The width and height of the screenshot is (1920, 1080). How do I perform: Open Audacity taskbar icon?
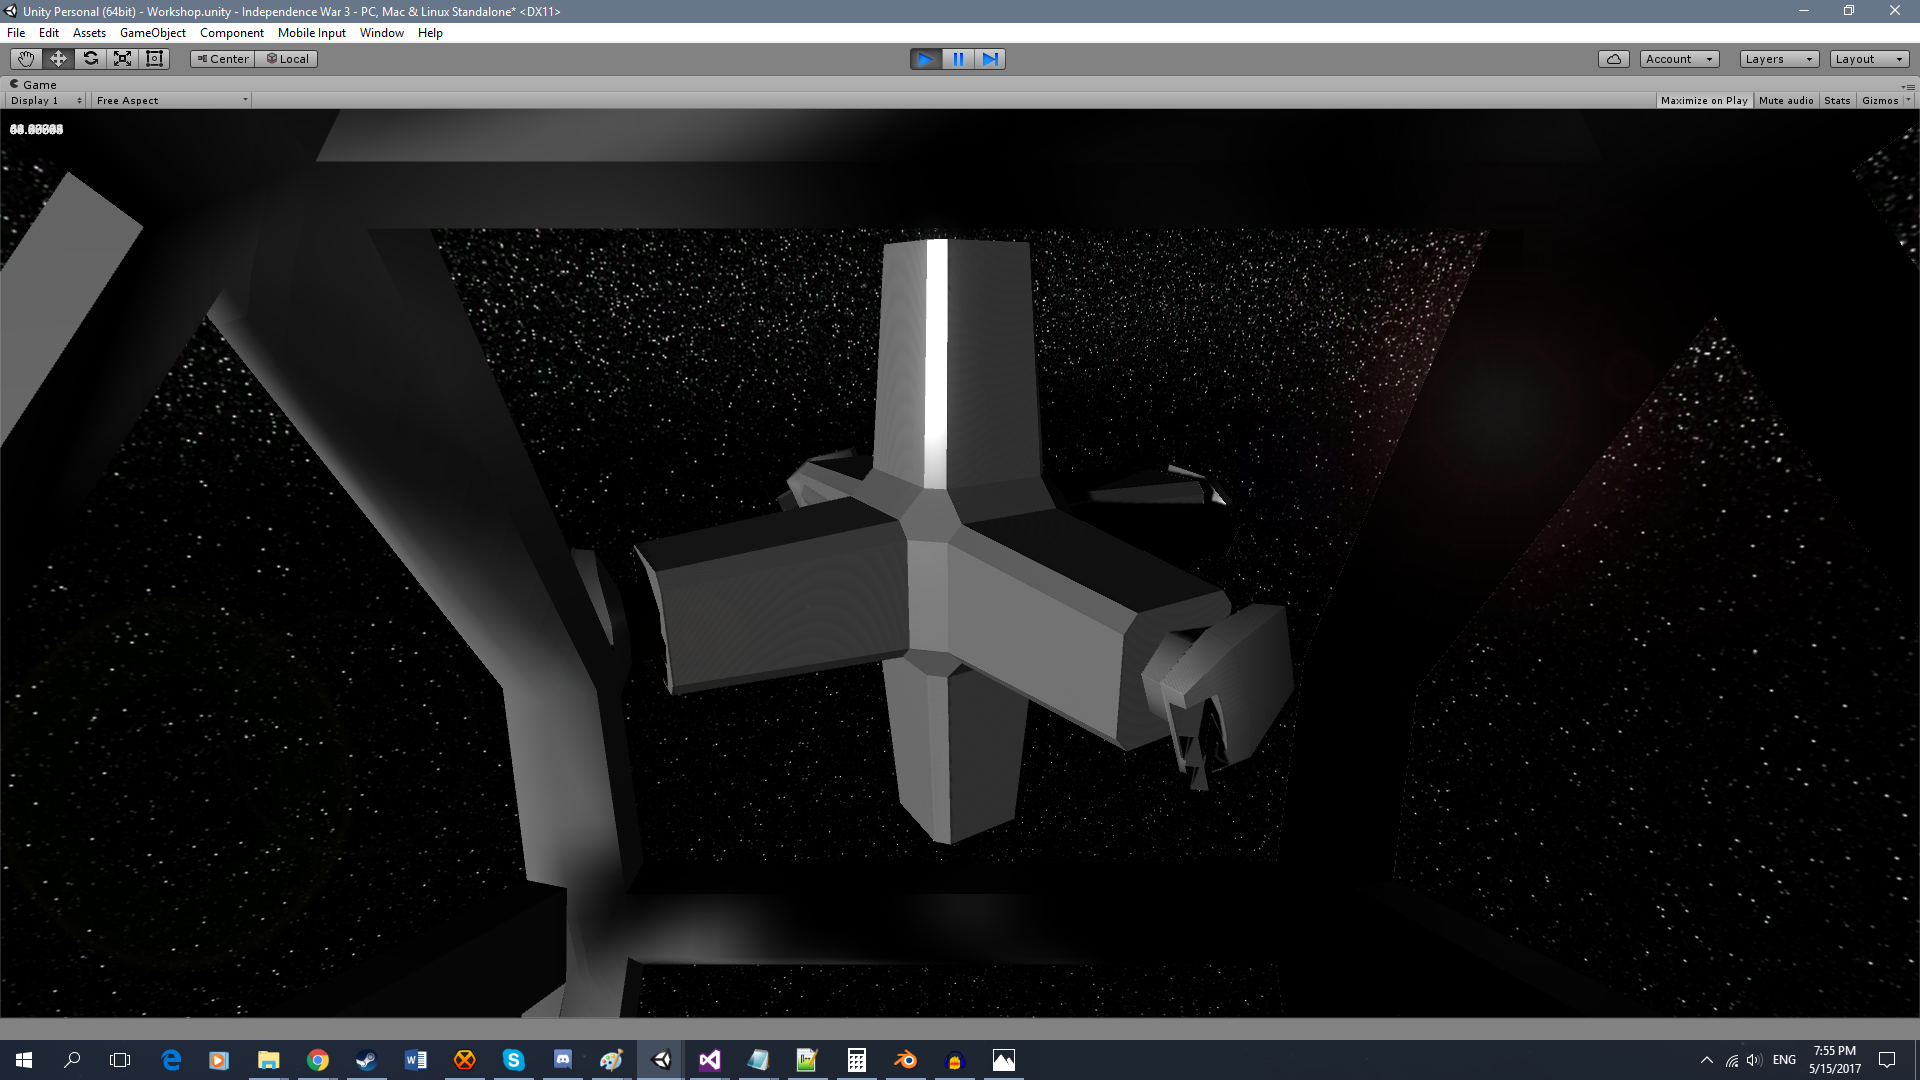954,1060
